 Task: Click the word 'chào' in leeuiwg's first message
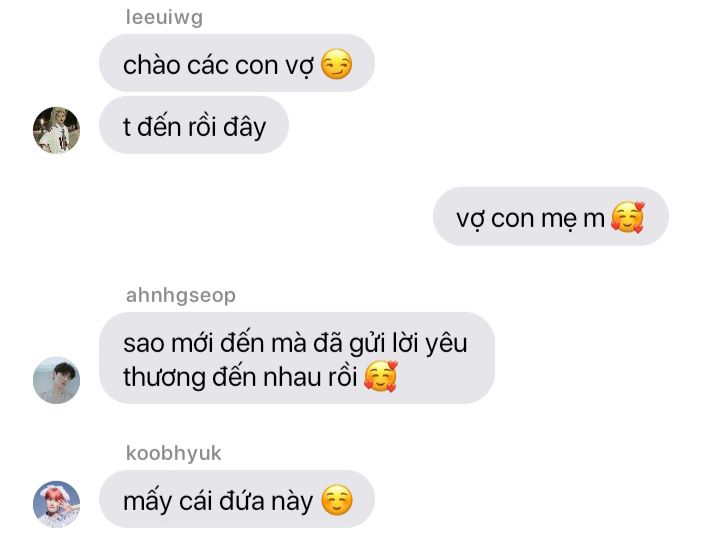(152, 65)
